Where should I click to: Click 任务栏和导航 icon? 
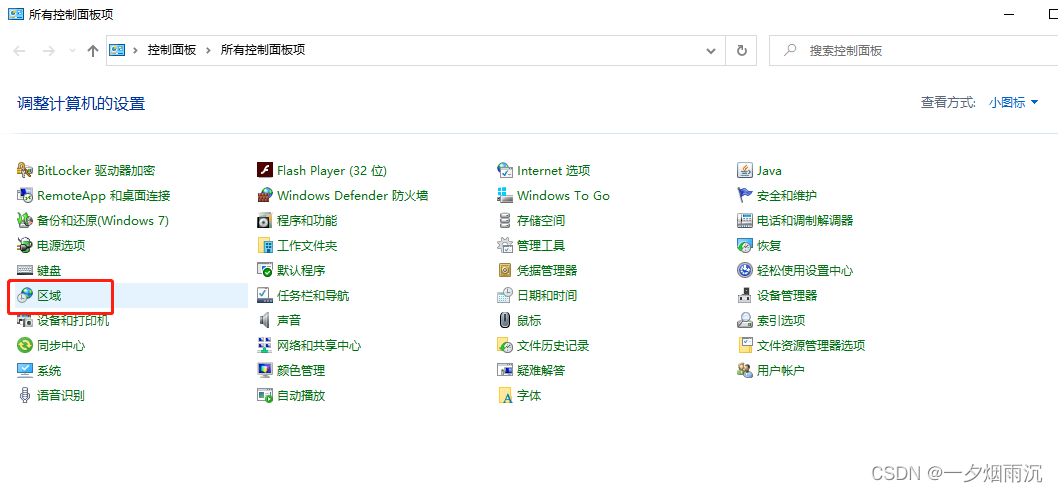pos(264,296)
